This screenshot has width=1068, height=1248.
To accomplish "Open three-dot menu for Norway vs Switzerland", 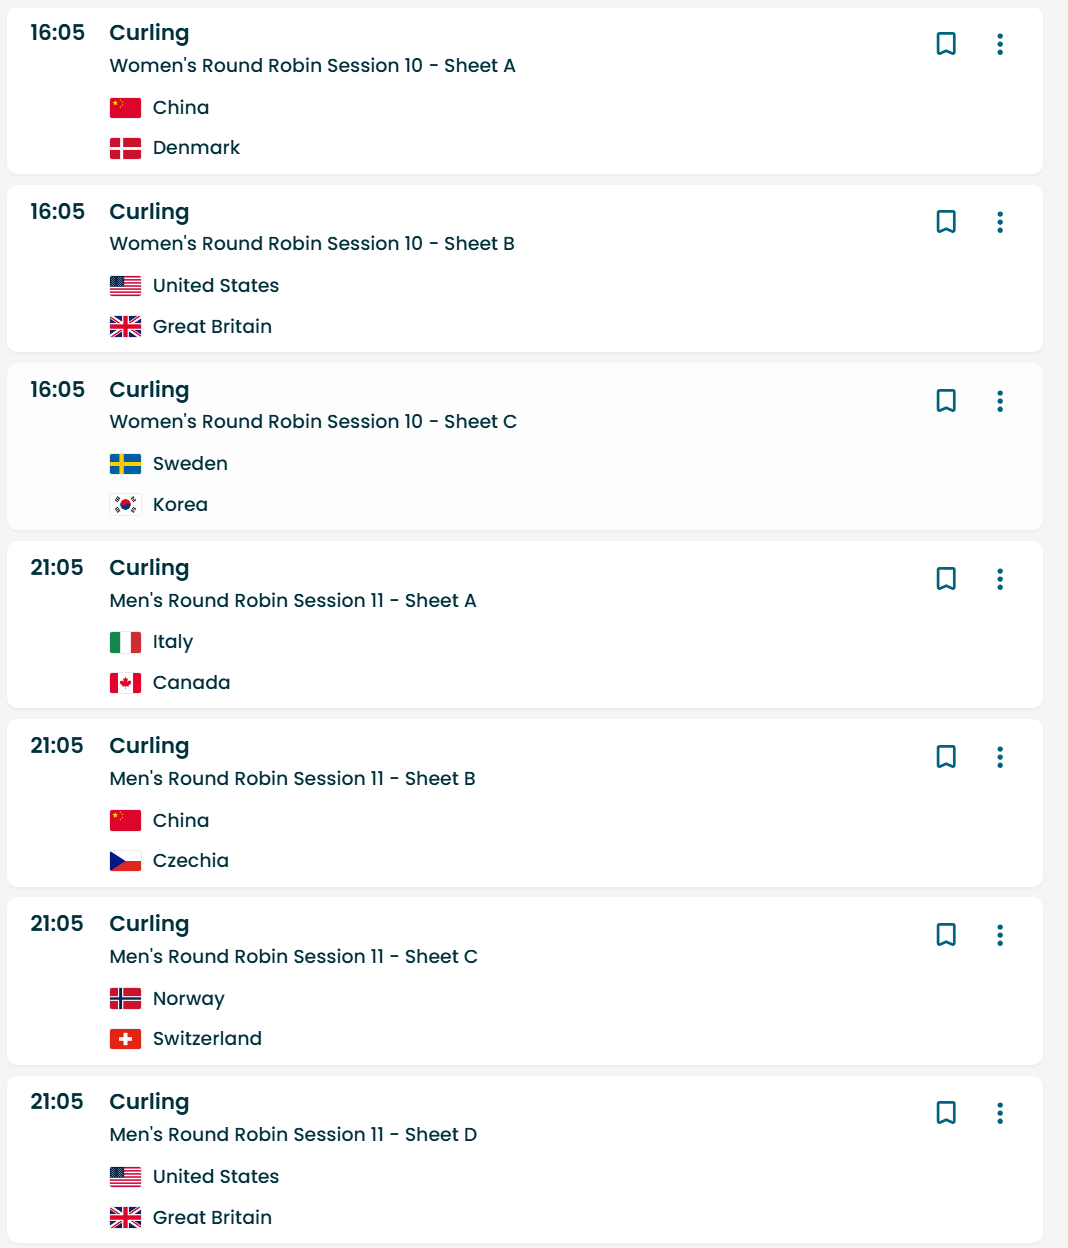I will pos(999,935).
